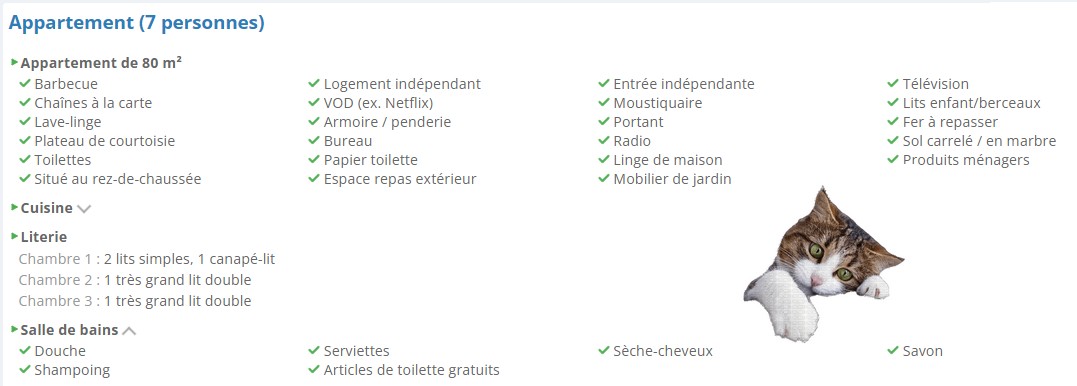Select the Salle de bains title

pyautogui.click(x=69, y=330)
